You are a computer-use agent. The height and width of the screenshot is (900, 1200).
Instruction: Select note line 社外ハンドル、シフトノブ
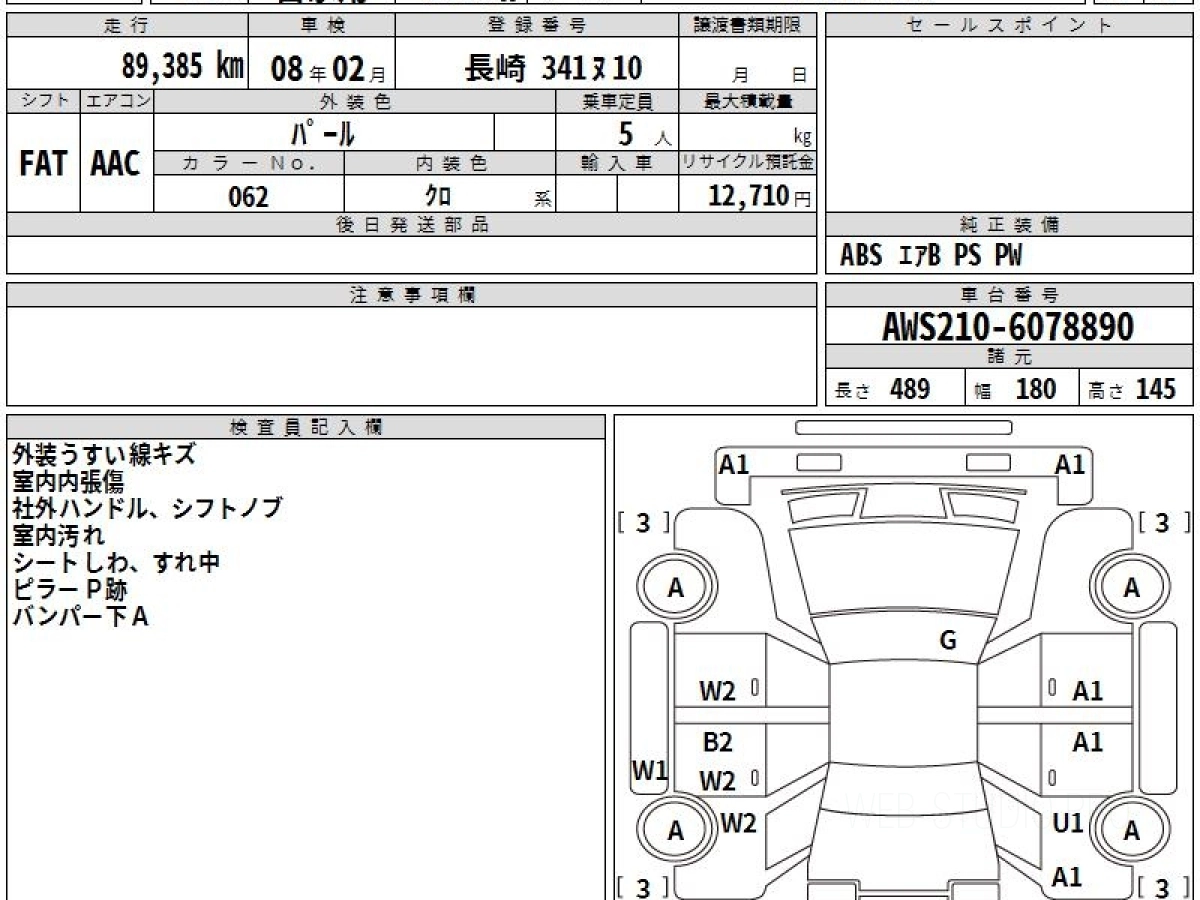click(147, 508)
